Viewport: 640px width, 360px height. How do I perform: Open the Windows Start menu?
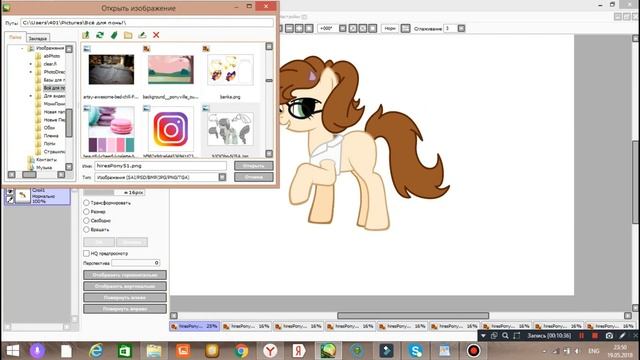13,351
